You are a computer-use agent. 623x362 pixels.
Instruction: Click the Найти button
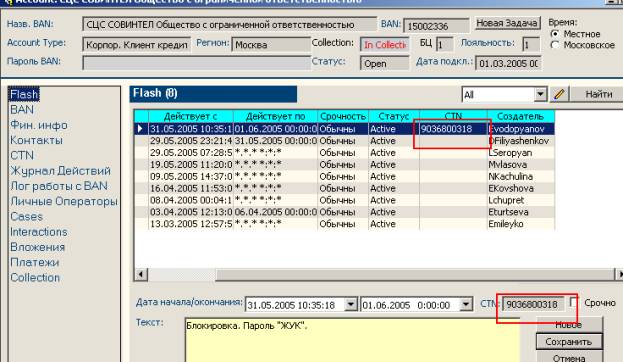click(598, 94)
